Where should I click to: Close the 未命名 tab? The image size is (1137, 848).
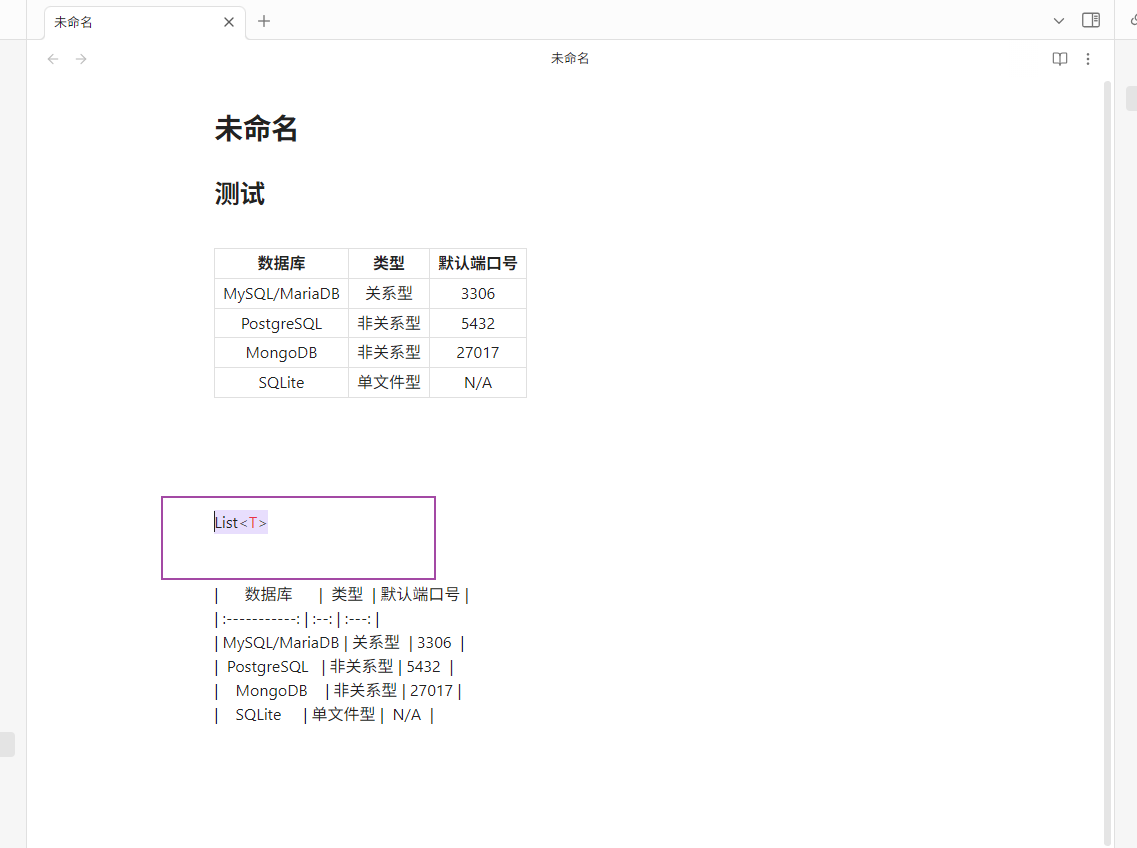tap(228, 22)
